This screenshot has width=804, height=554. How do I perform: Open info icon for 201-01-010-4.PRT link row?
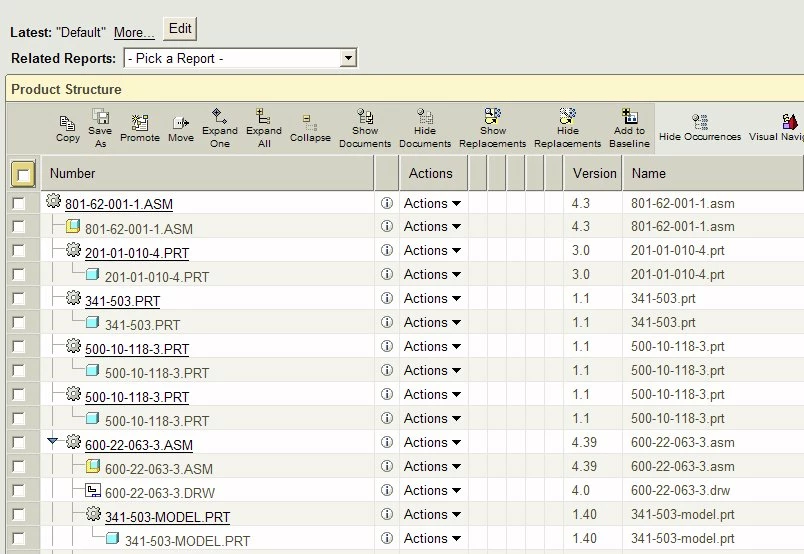point(387,250)
